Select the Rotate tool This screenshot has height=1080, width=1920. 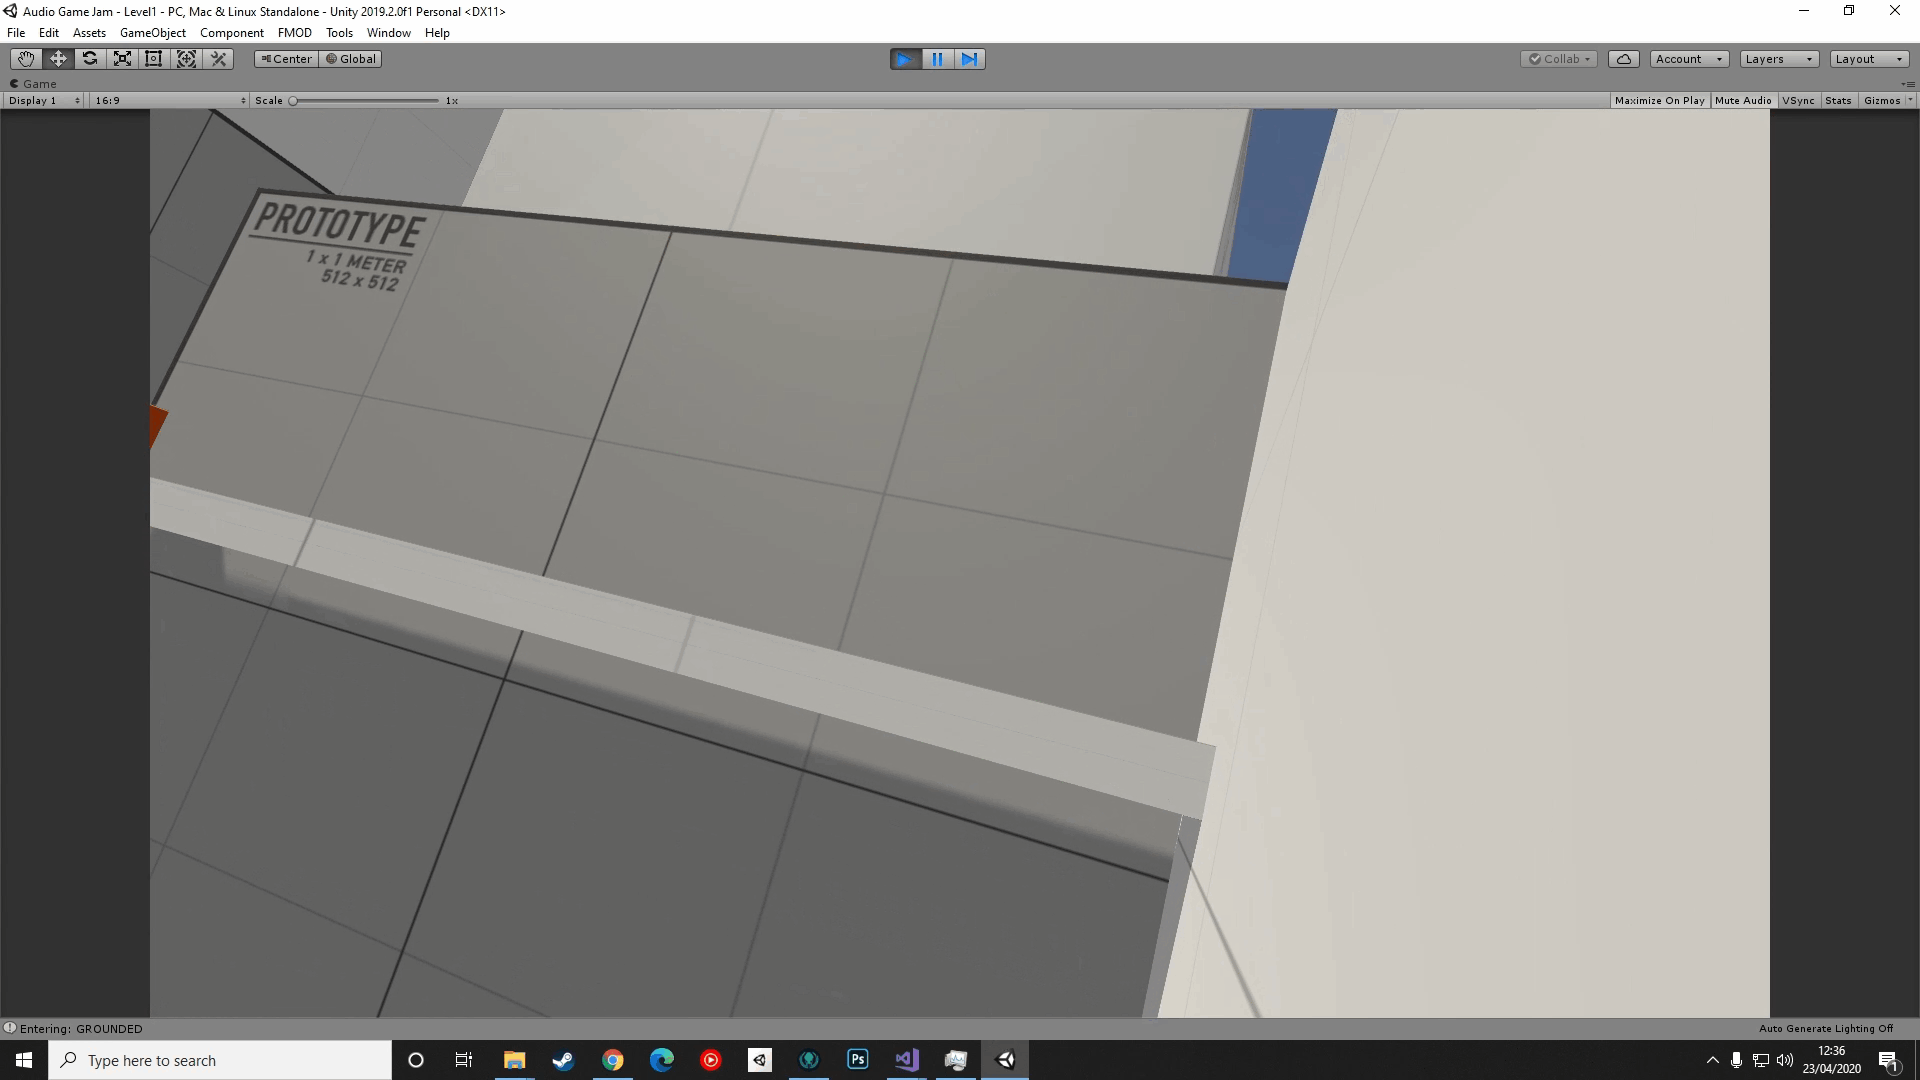90,59
